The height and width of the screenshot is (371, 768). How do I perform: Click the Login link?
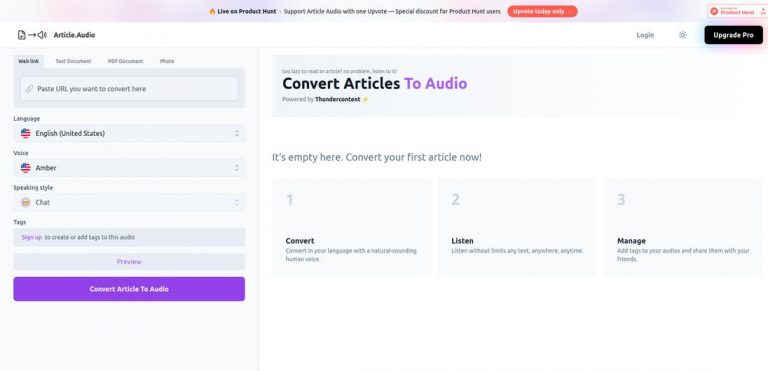[x=645, y=35]
